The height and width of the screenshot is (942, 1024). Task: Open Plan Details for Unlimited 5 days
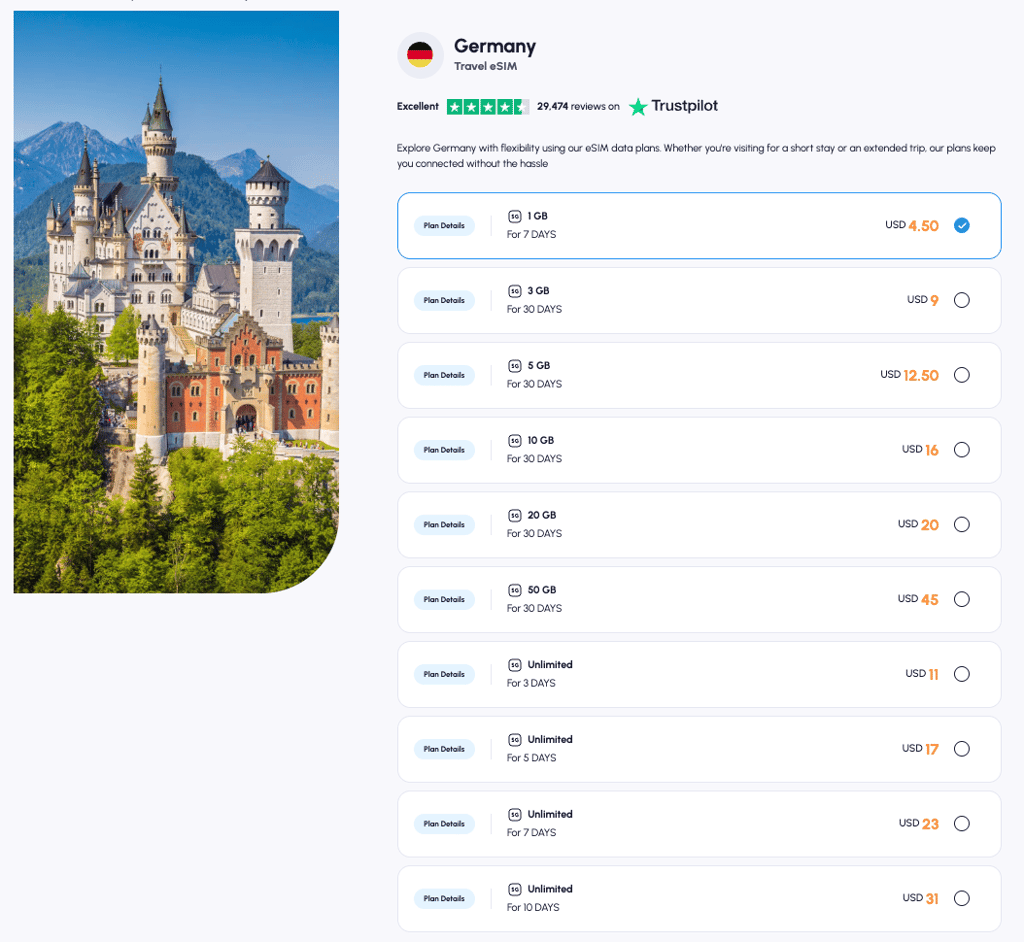click(x=444, y=749)
